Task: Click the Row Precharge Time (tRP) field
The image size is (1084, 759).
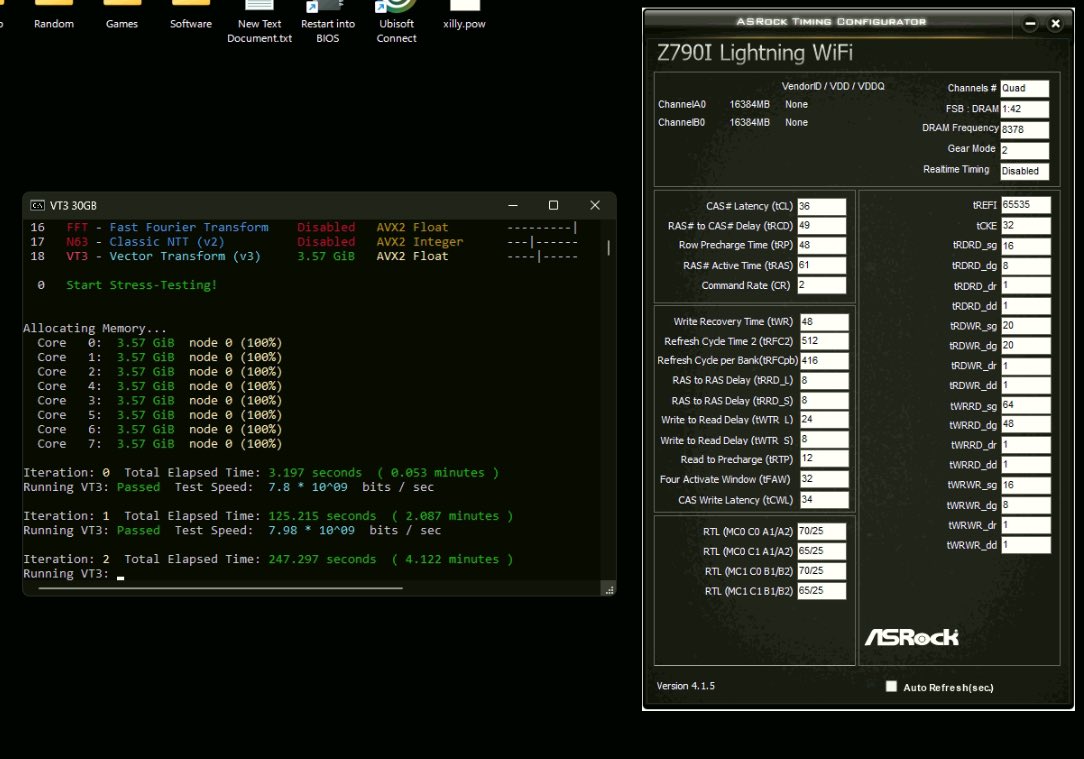Action: (x=821, y=245)
